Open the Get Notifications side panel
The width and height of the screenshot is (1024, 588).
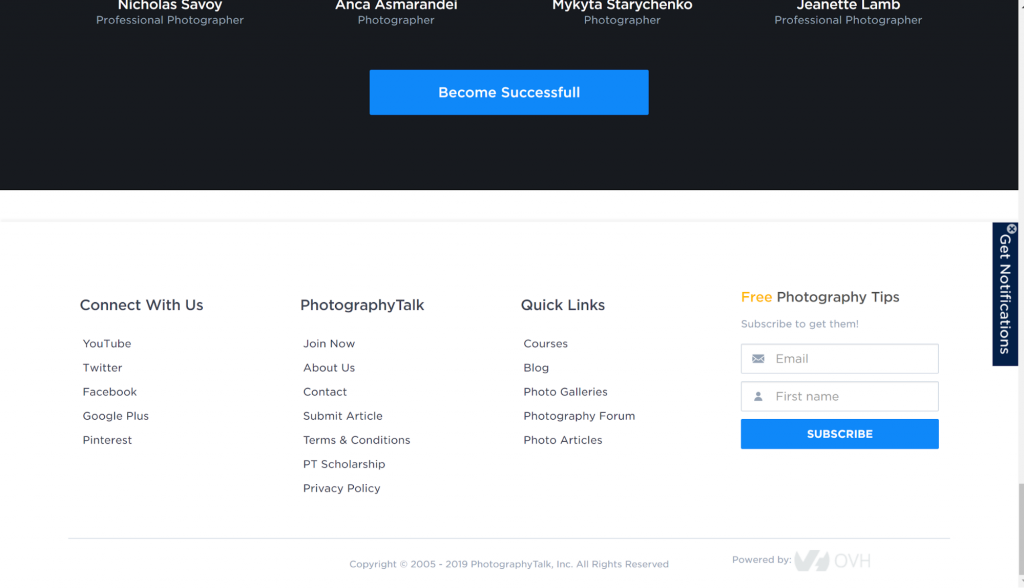tap(1005, 298)
